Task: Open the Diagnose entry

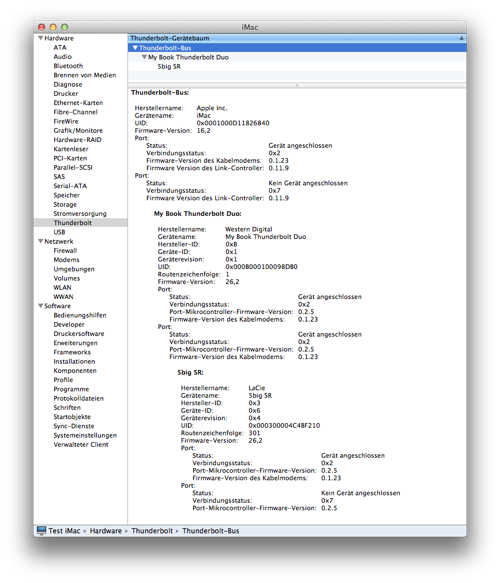Action: tap(68, 84)
